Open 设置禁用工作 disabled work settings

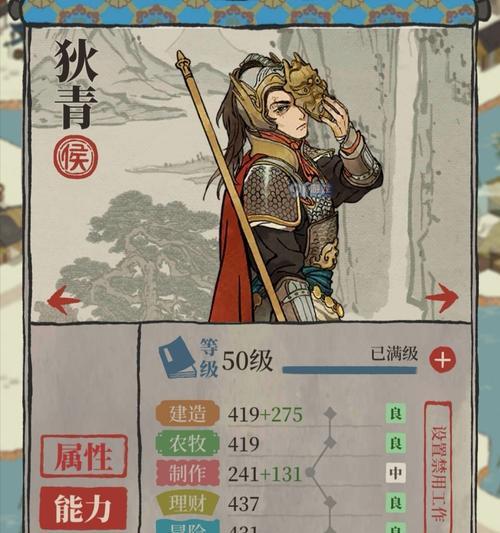coord(439,467)
